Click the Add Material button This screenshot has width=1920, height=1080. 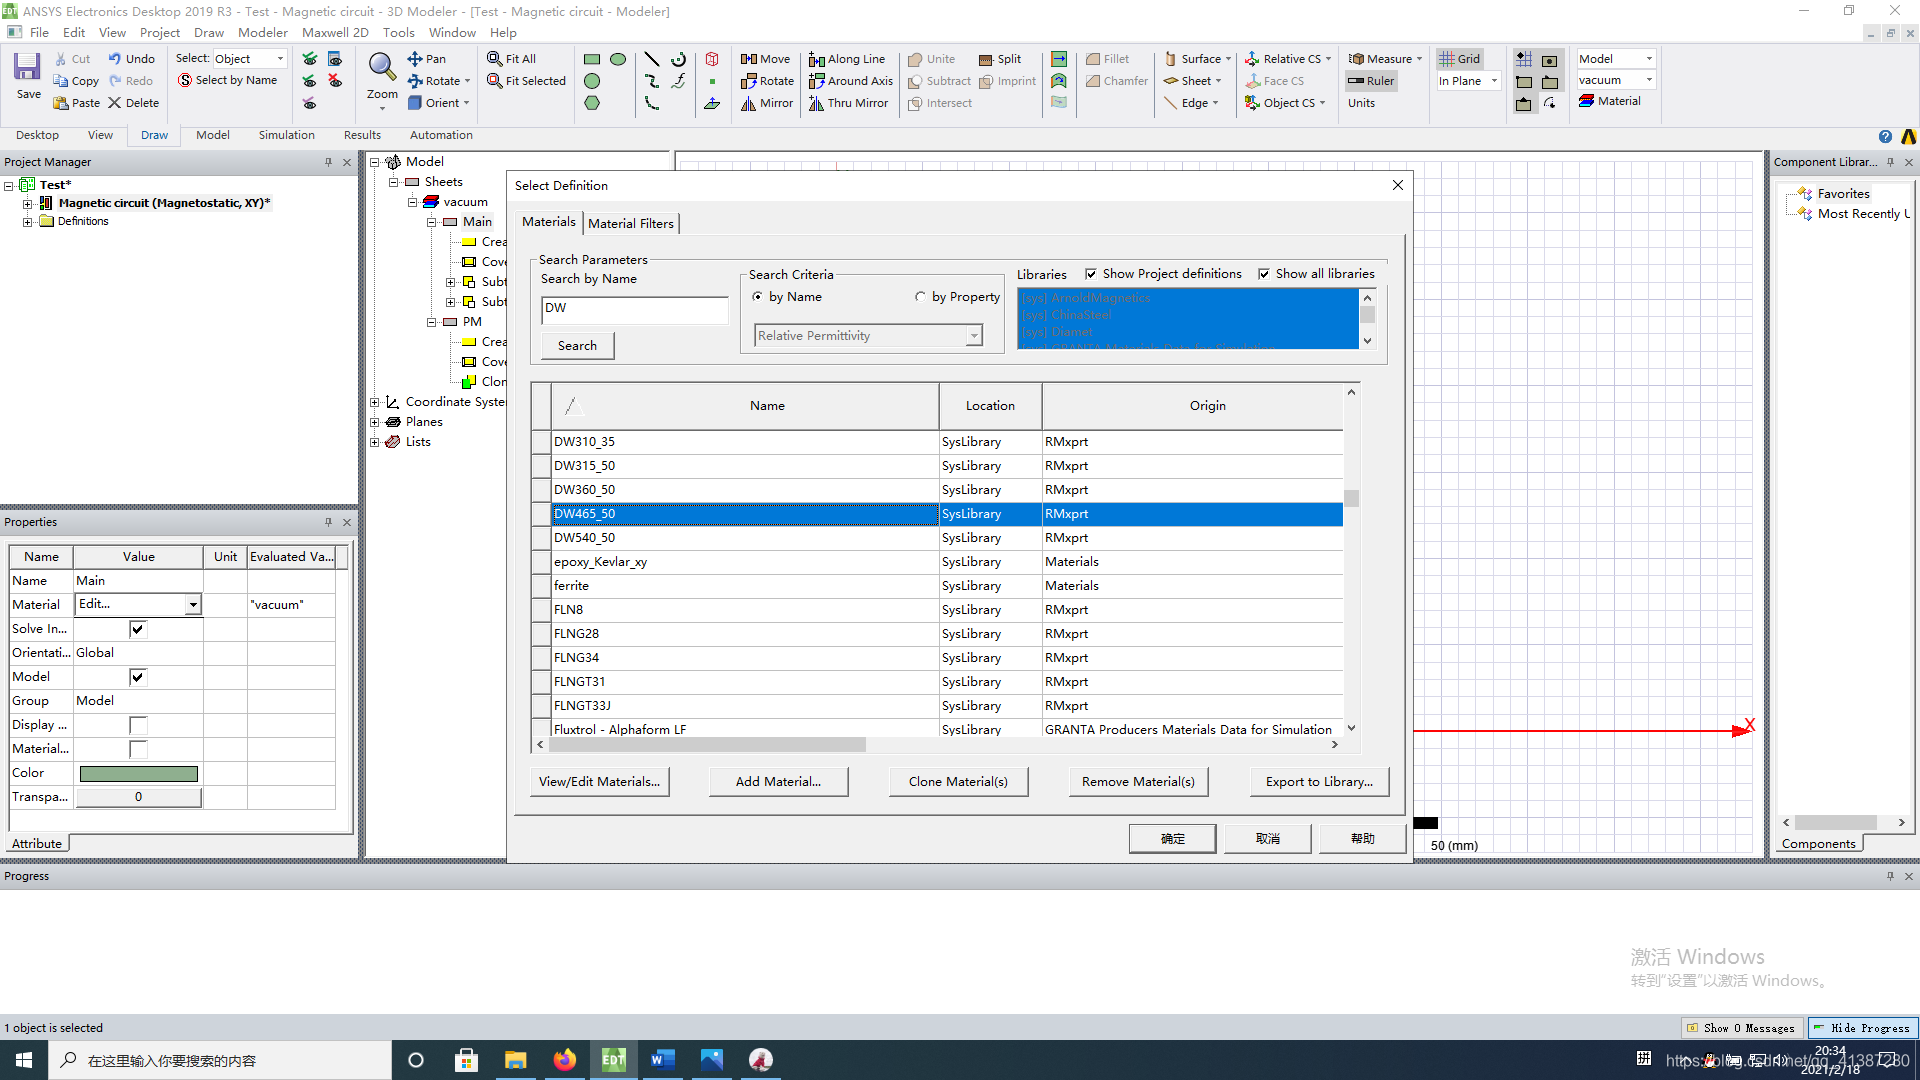point(778,782)
